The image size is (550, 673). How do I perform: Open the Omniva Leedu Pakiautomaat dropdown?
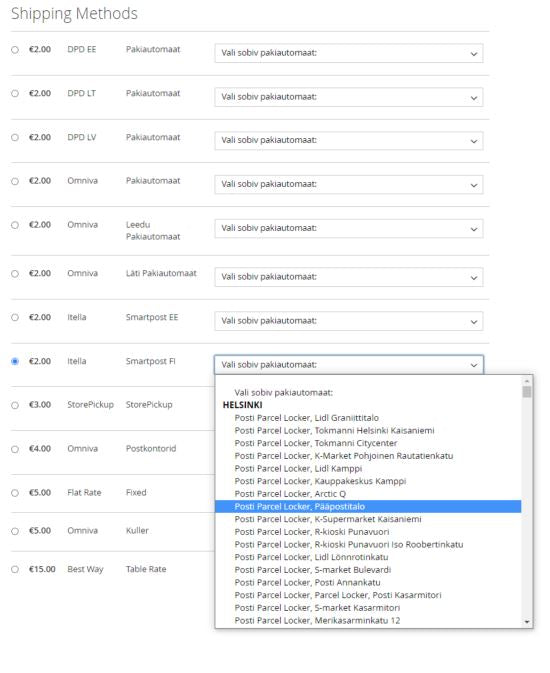(349, 228)
